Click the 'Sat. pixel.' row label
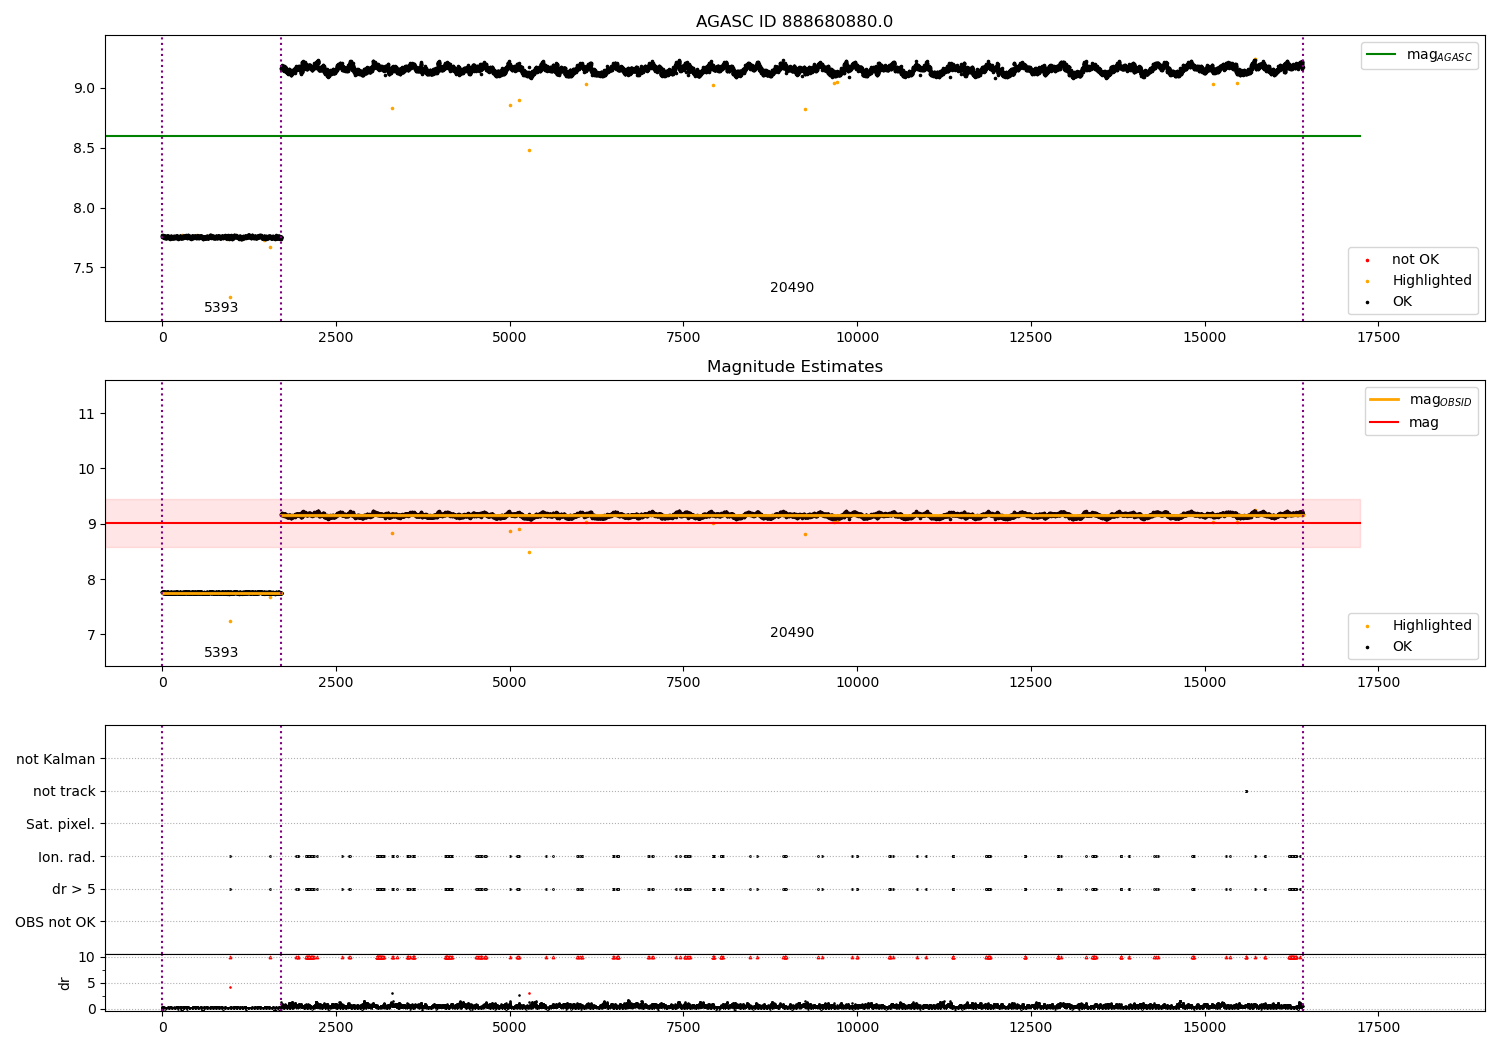 point(61,824)
